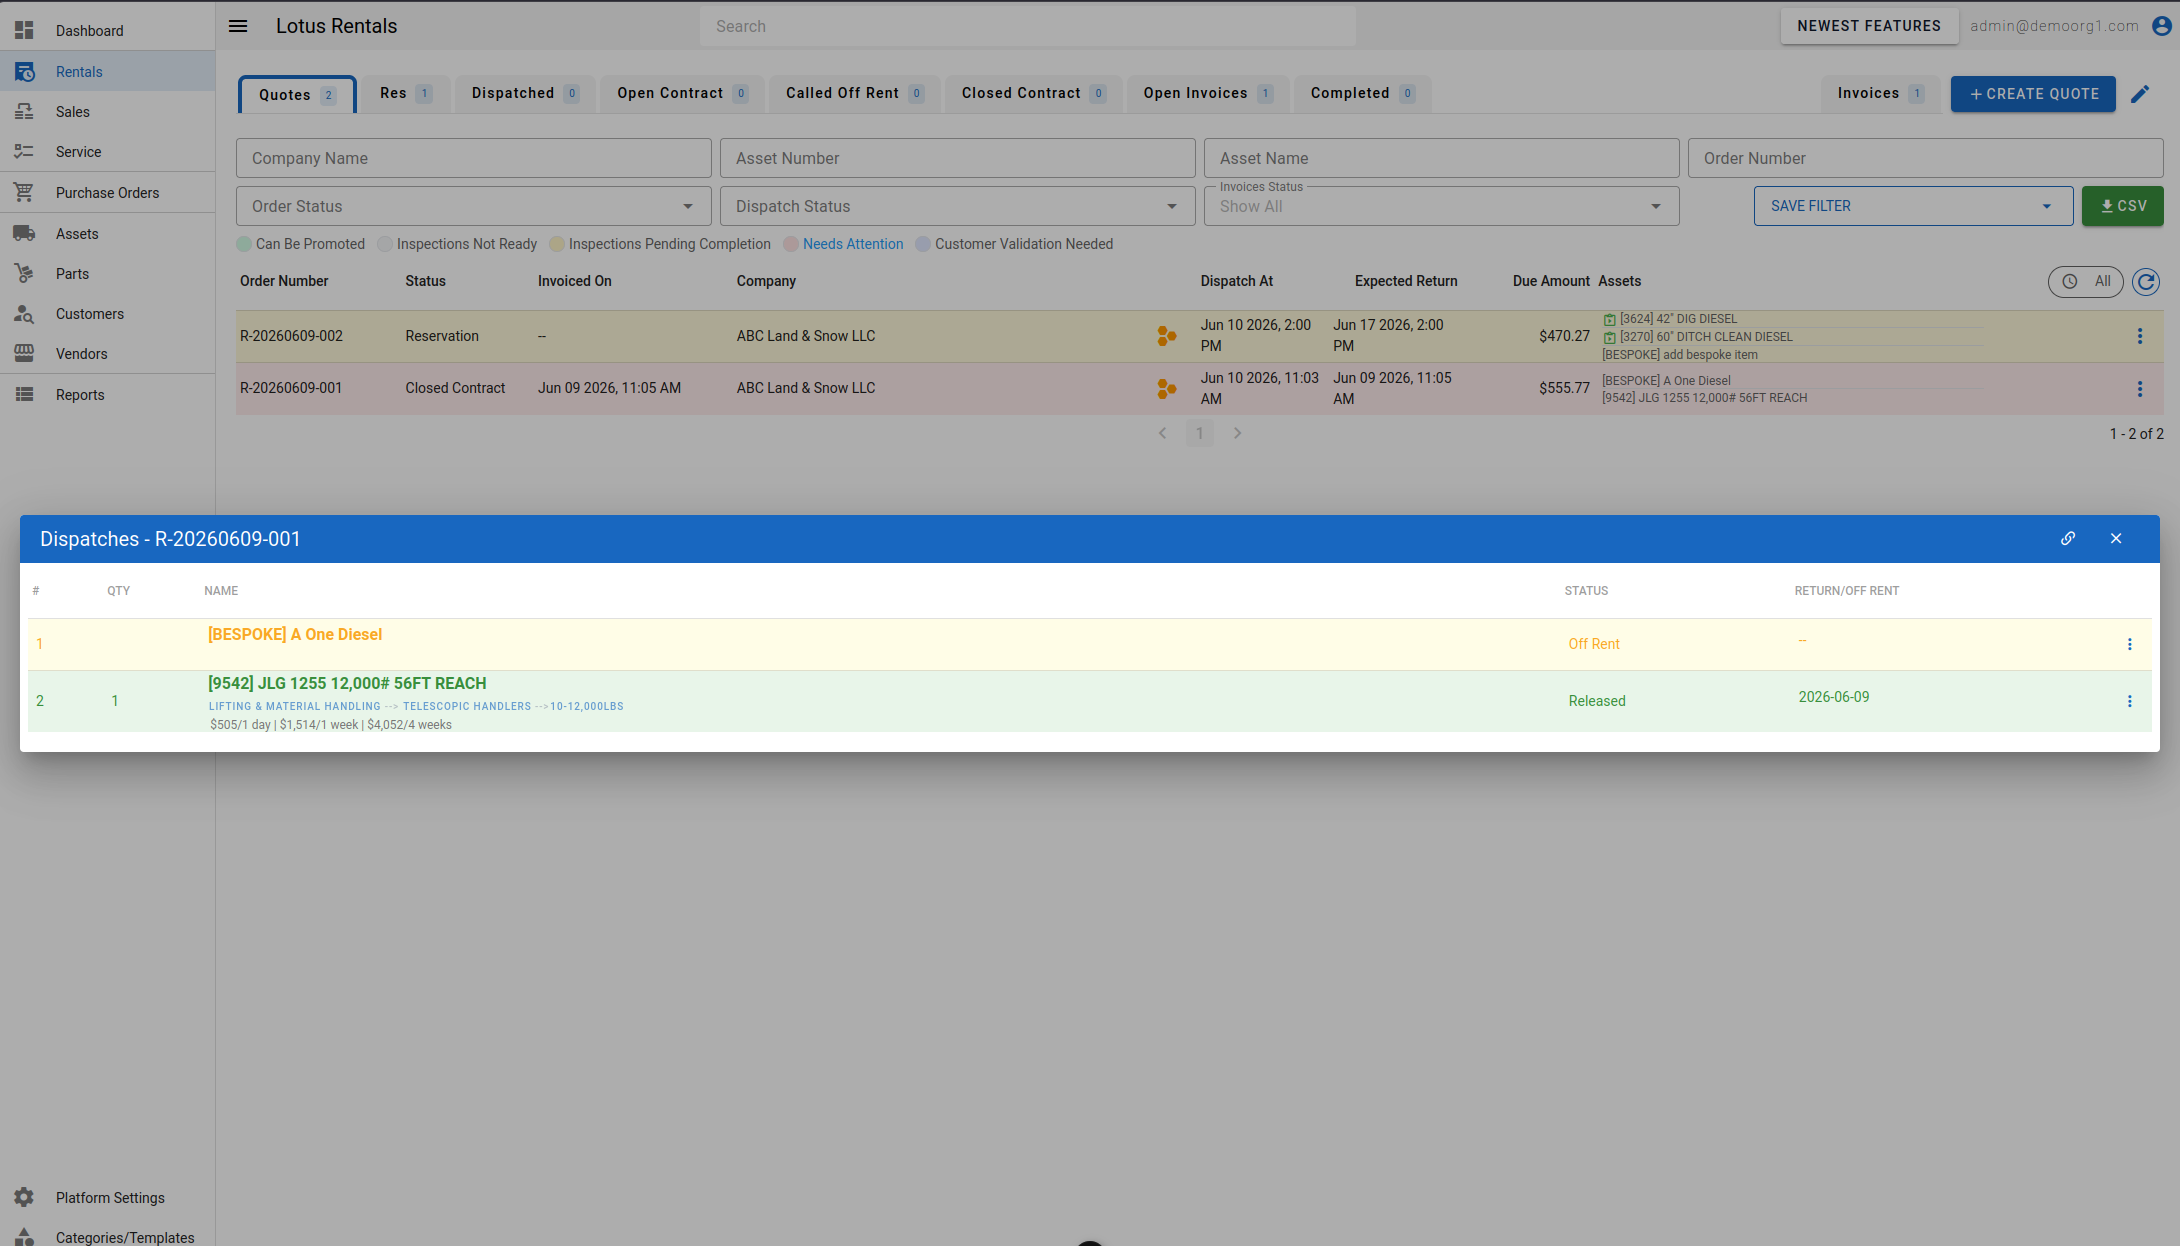
Task: Focus the Asset Name filter field
Action: click(1441, 158)
